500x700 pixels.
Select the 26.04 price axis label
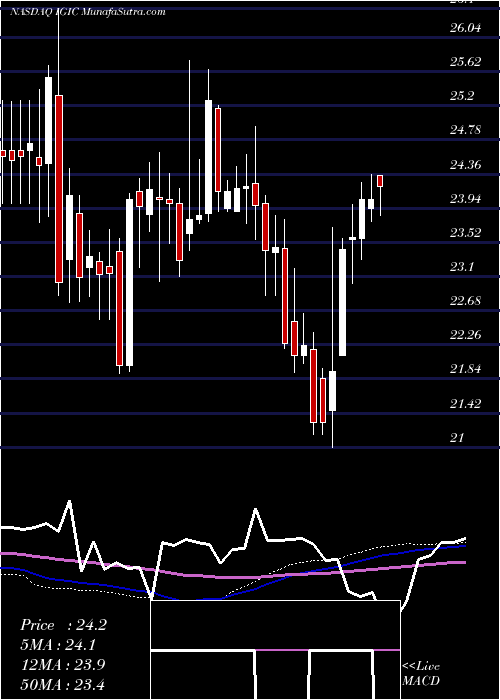[x=465, y=28]
